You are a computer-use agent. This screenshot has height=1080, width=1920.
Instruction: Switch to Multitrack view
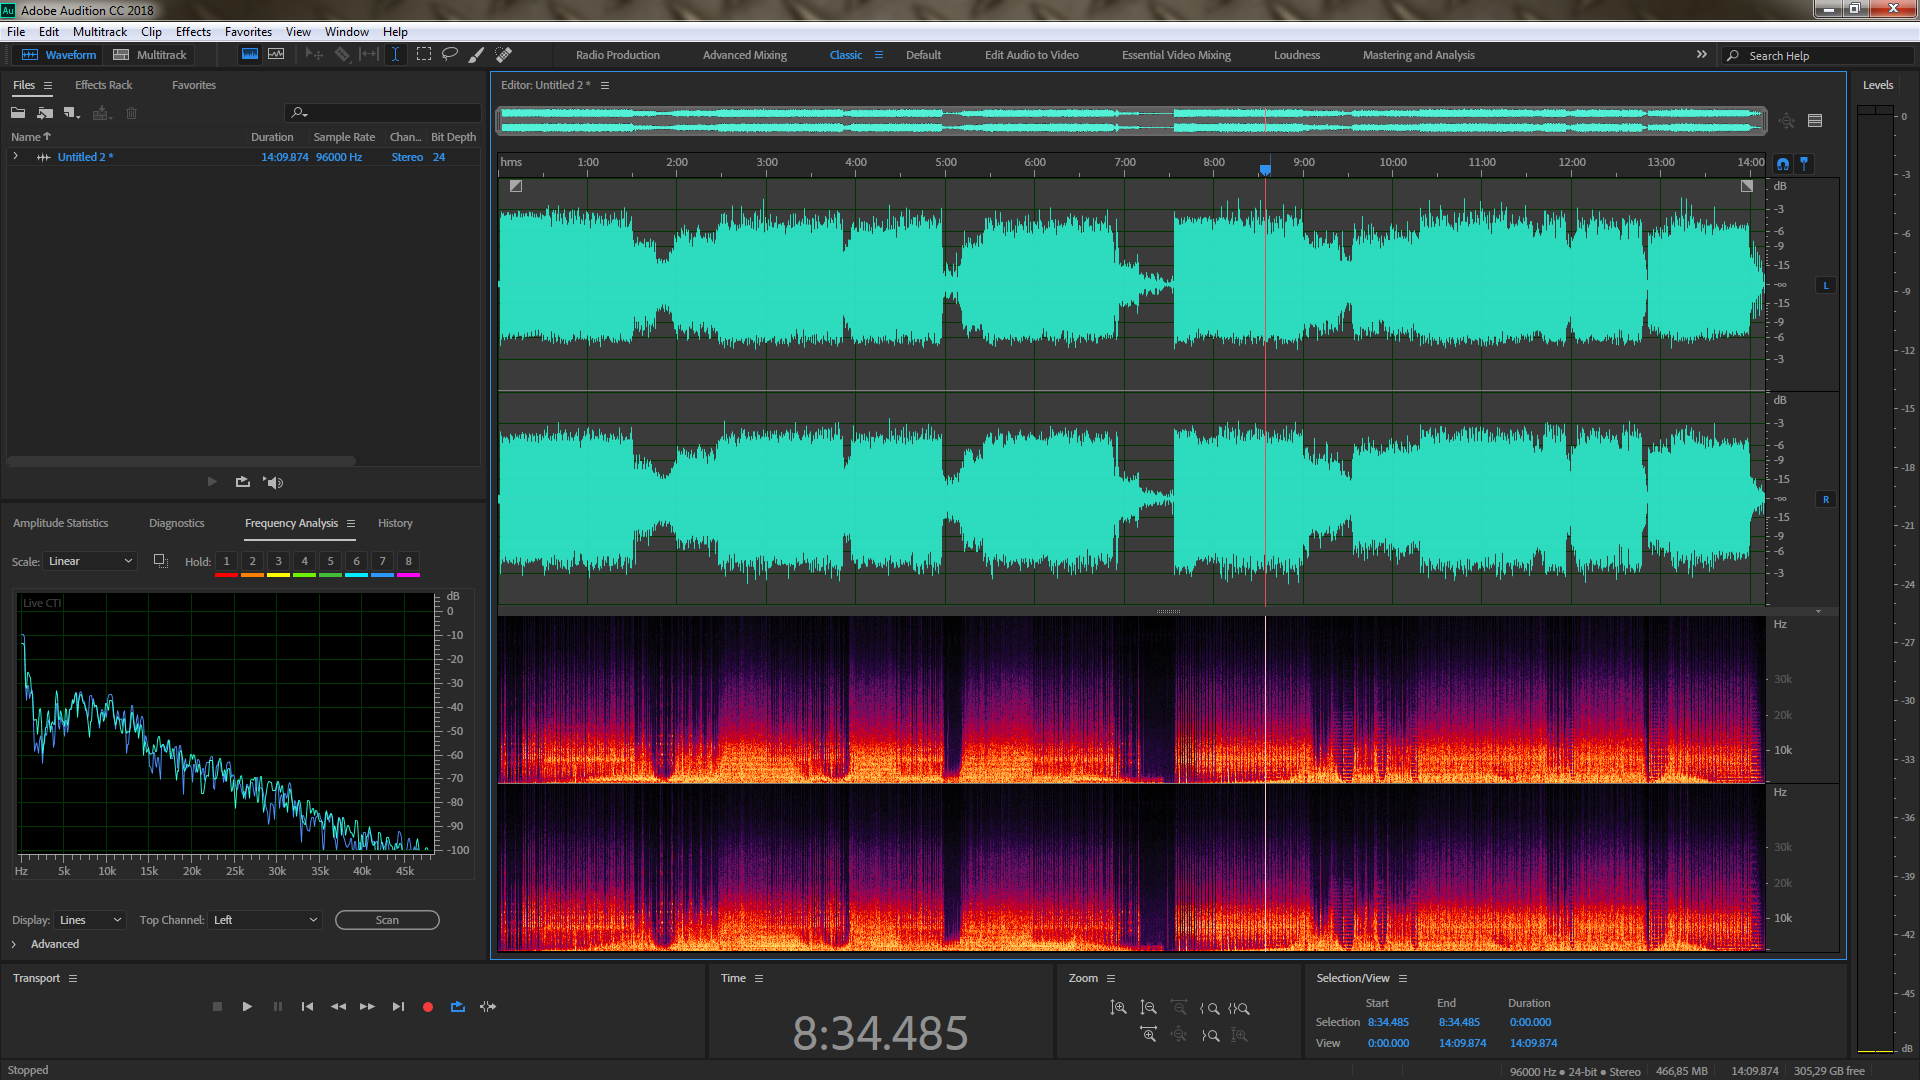tap(151, 55)
